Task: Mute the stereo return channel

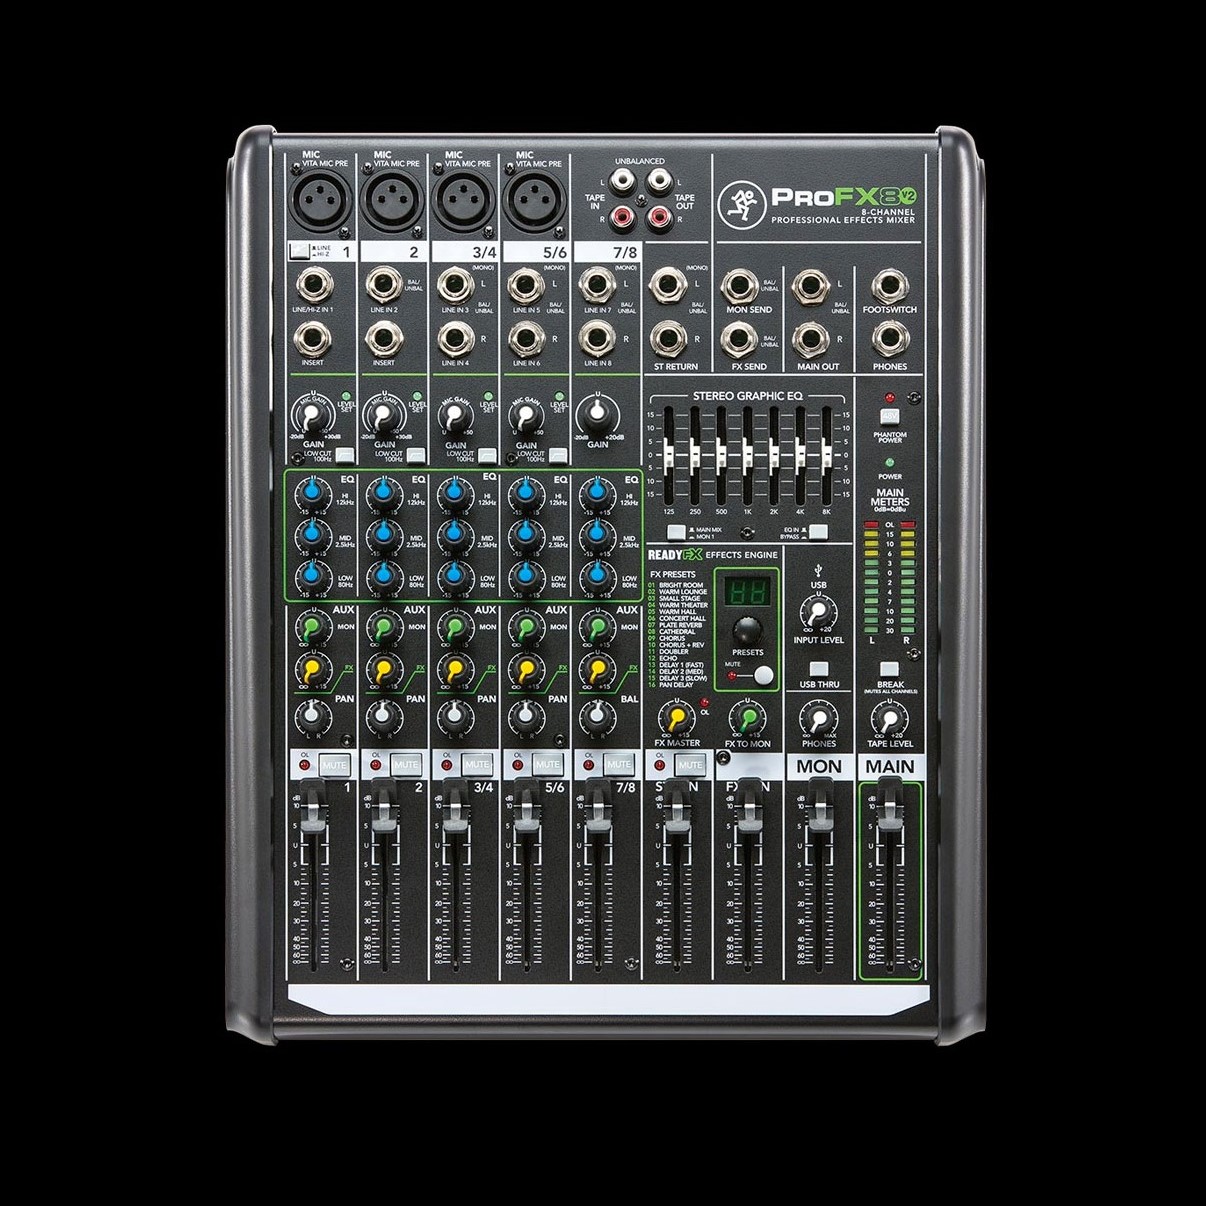Action: click(690, 765)
